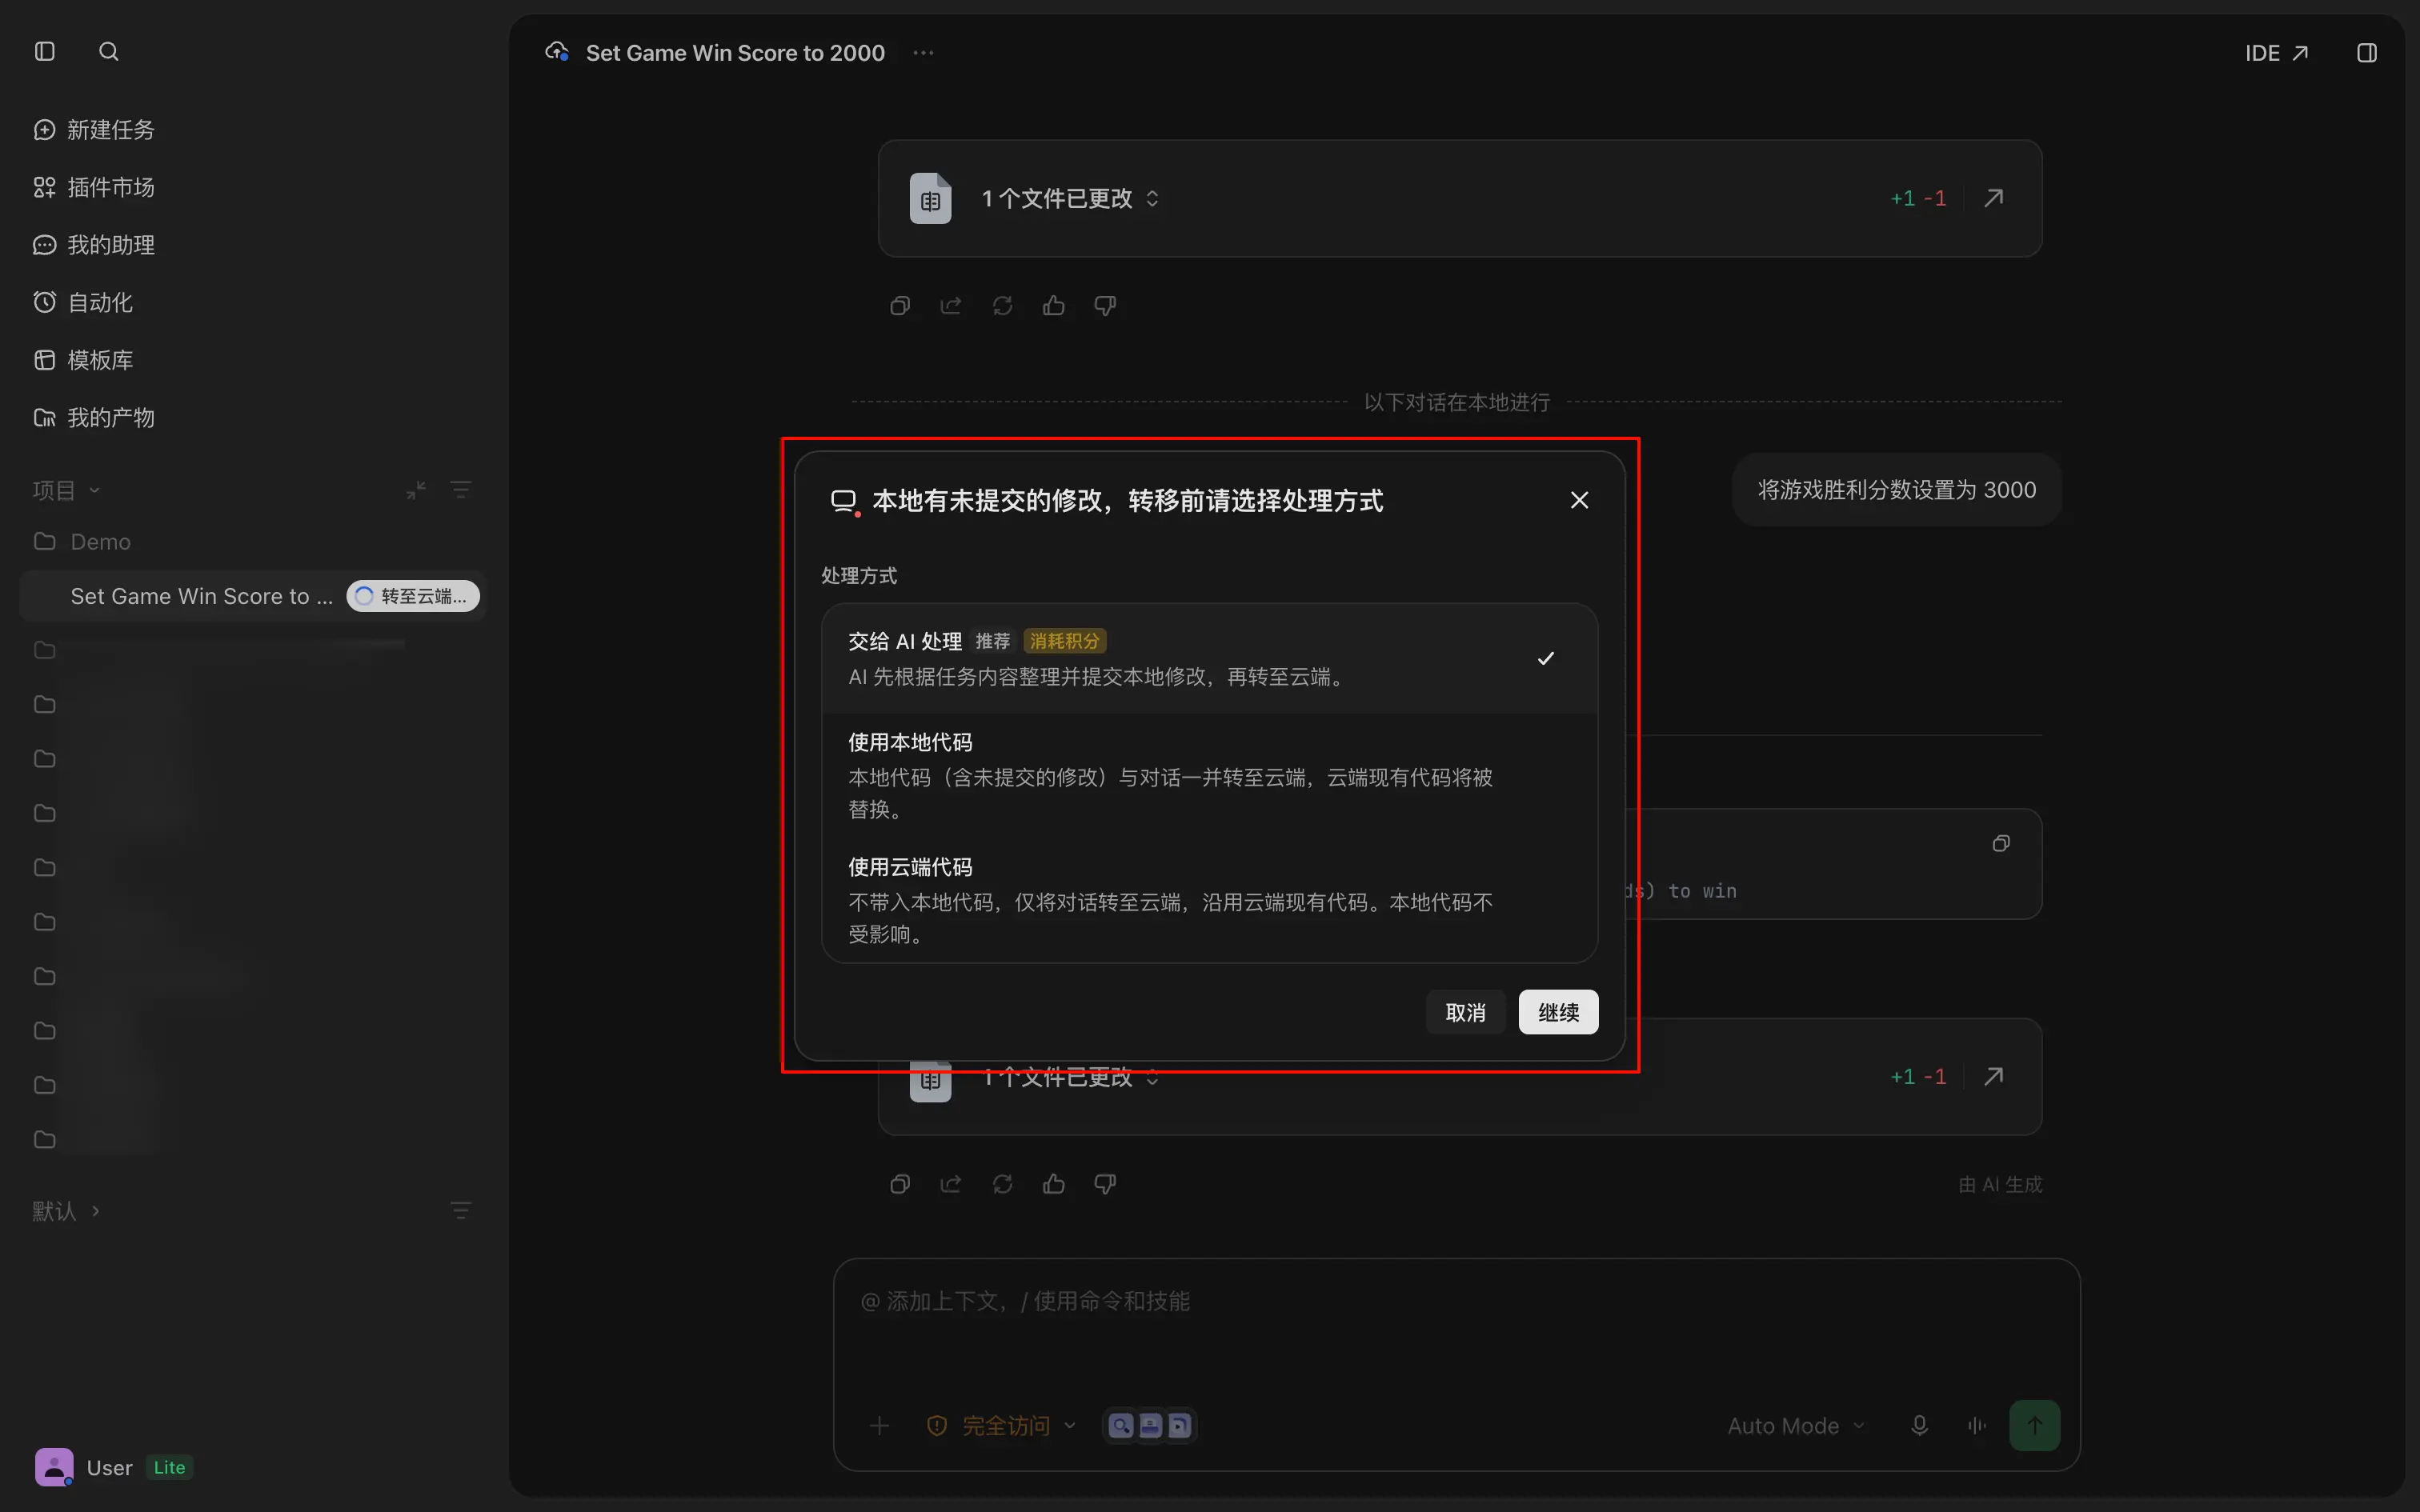Toggle the right side panel icon
The image size is (2420, 1512).
2366,53
